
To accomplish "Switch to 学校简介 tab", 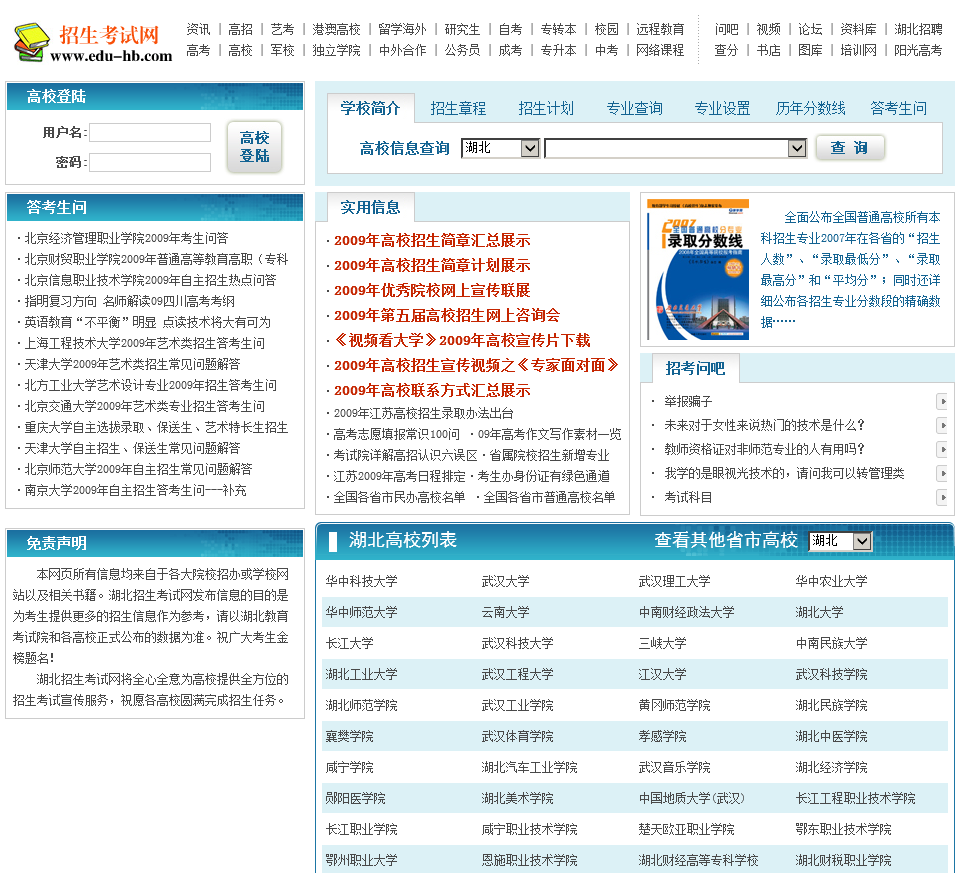I will 370,108.
